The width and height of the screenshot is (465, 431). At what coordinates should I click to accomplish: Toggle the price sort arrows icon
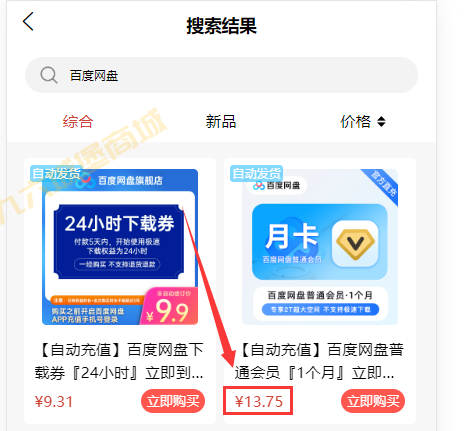point(381,122)
